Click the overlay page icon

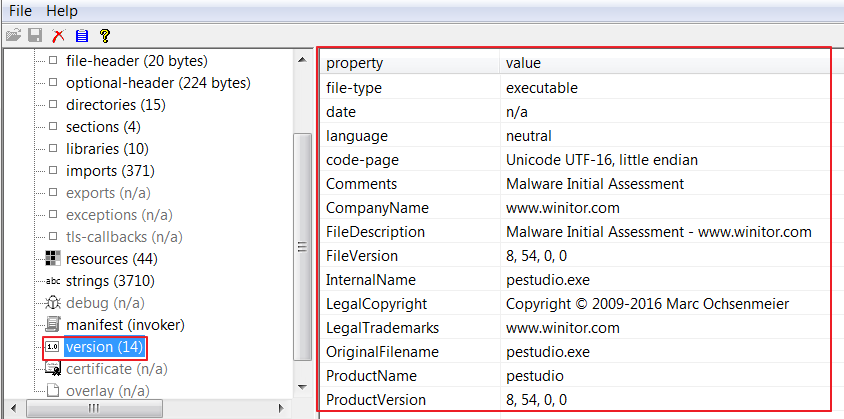(53, 390)
